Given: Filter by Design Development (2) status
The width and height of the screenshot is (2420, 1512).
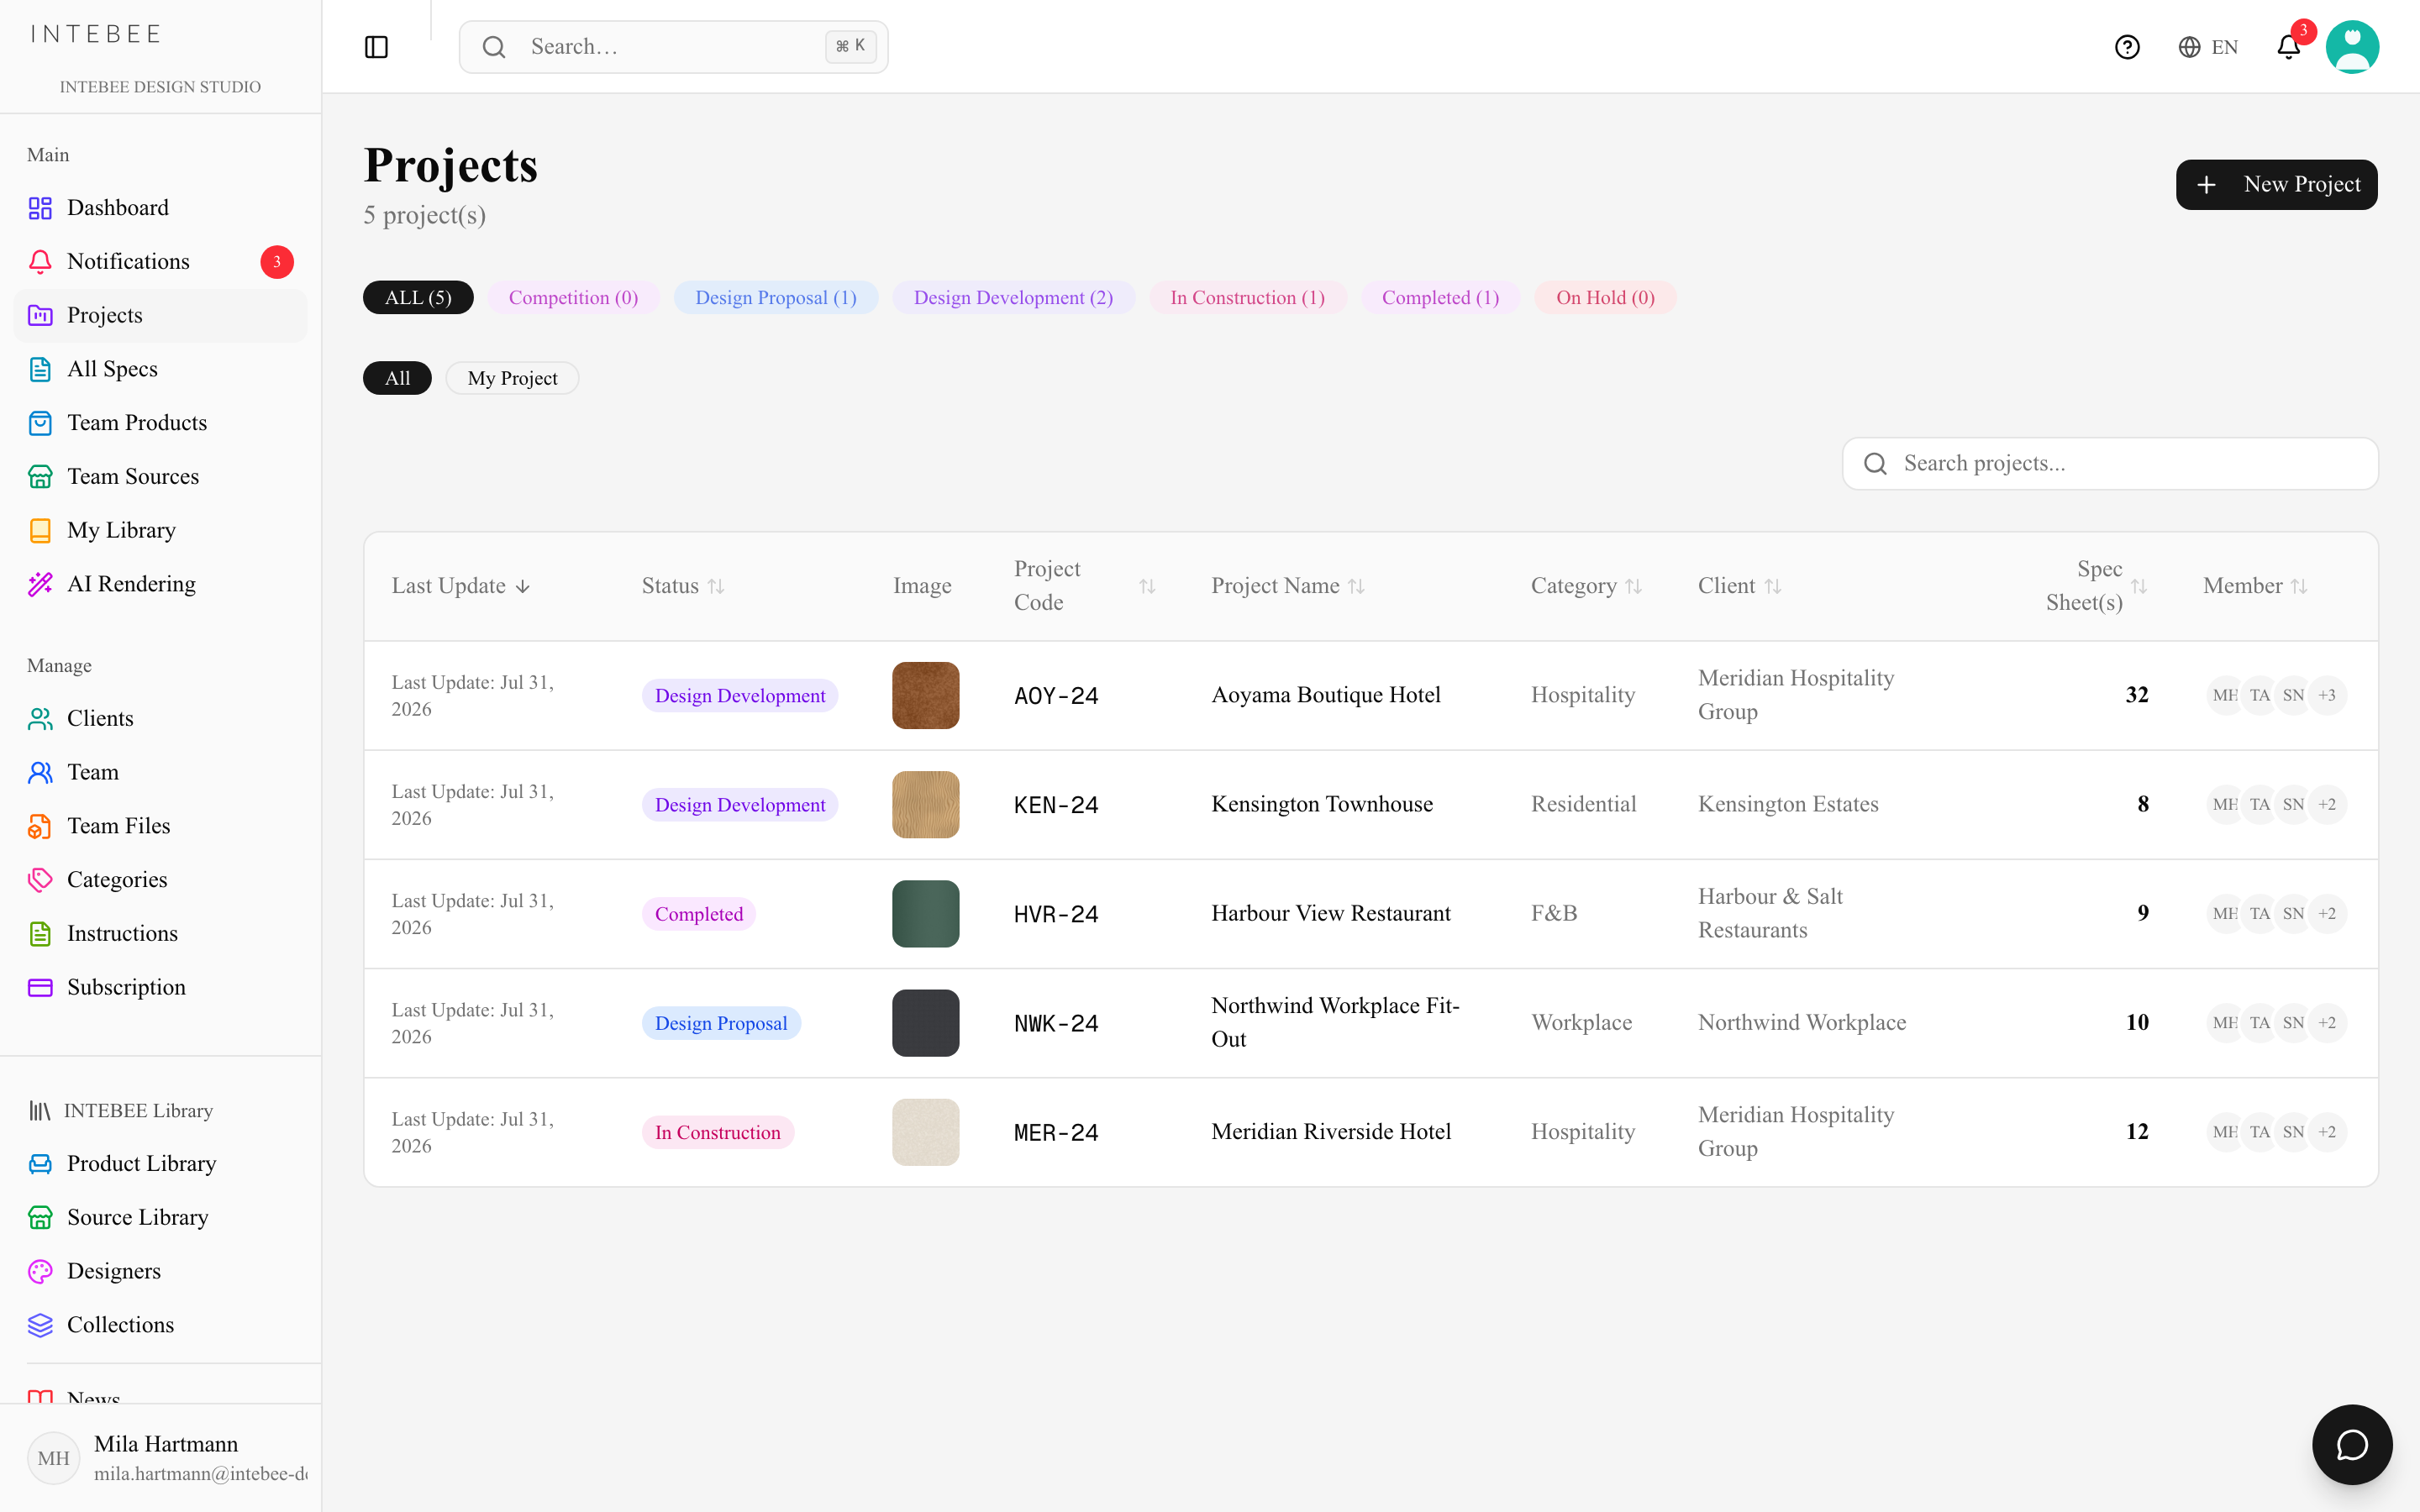Looking at the screenshot, I should pyautogui.click(x=1013, y=298).
